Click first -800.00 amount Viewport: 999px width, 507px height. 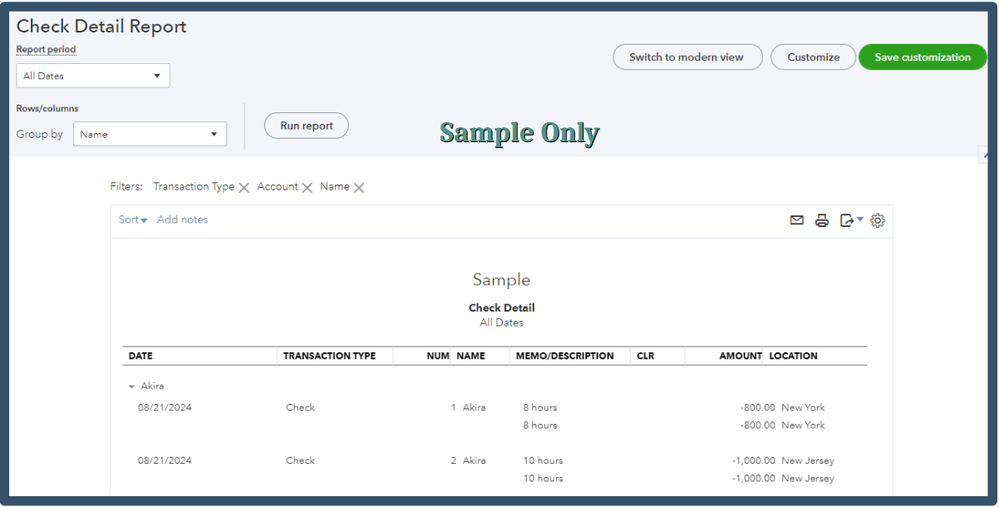coord(758,408)
